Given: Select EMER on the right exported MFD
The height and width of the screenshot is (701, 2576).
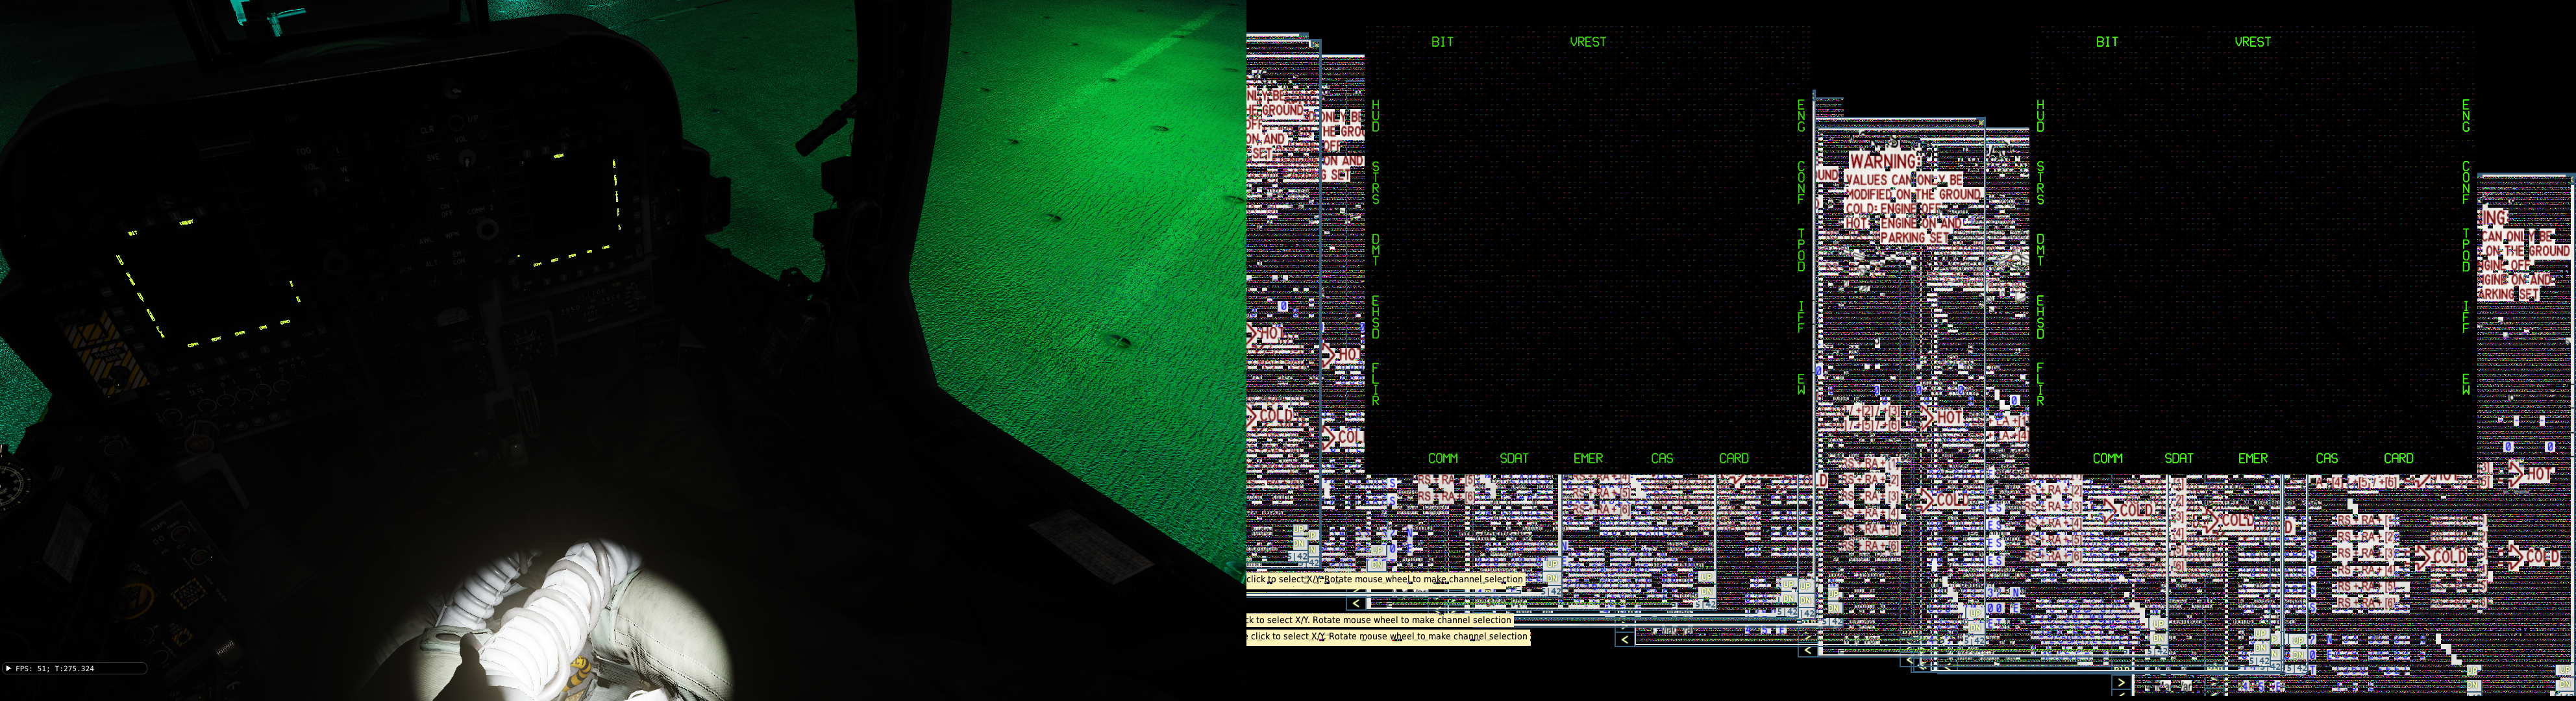Looking at the screenshot, I should pyautogui.click(x=2253, y=458).
